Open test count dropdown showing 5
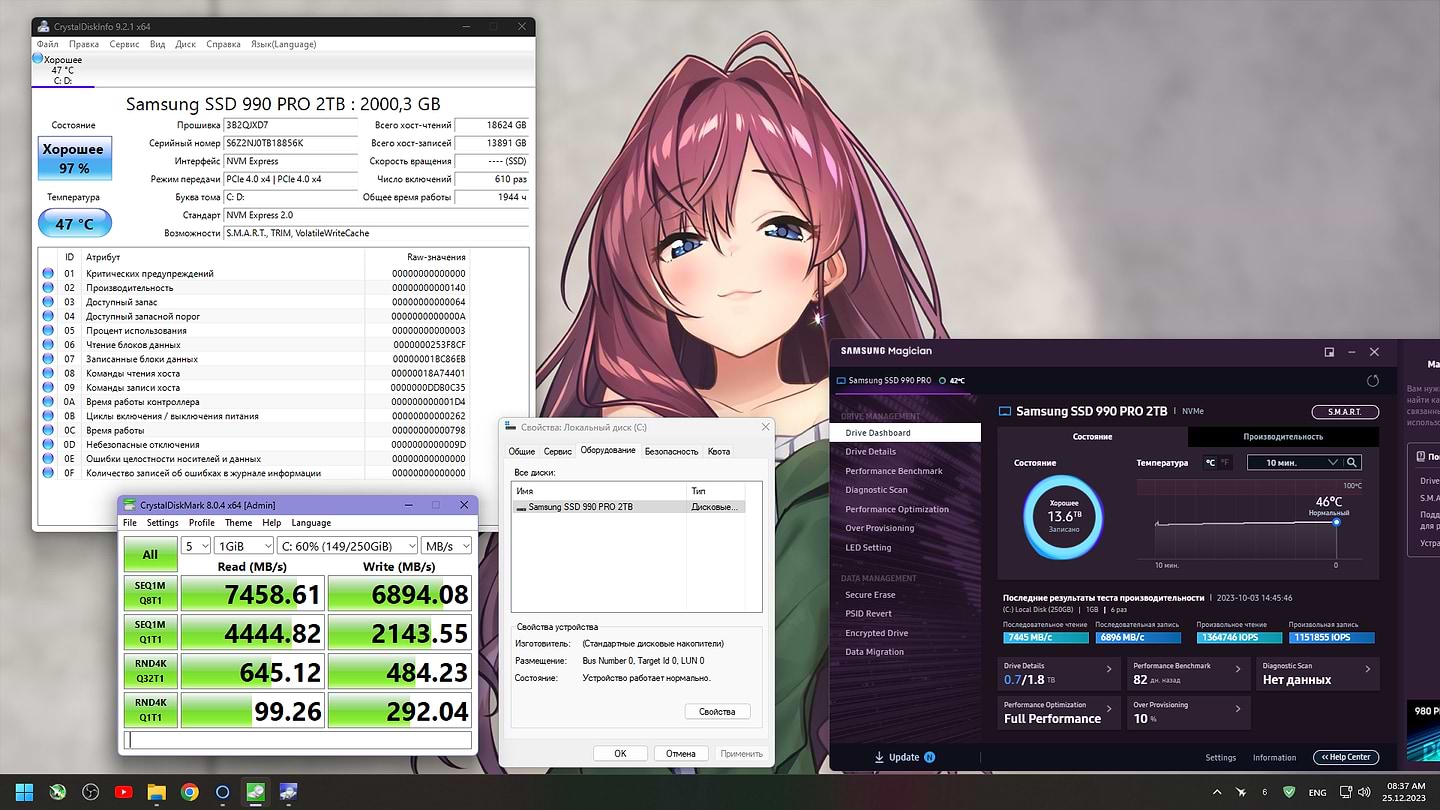 196,545
